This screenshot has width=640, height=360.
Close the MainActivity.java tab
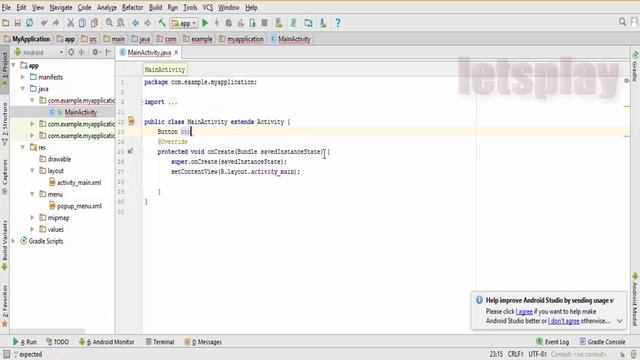[x=176, y=52]
